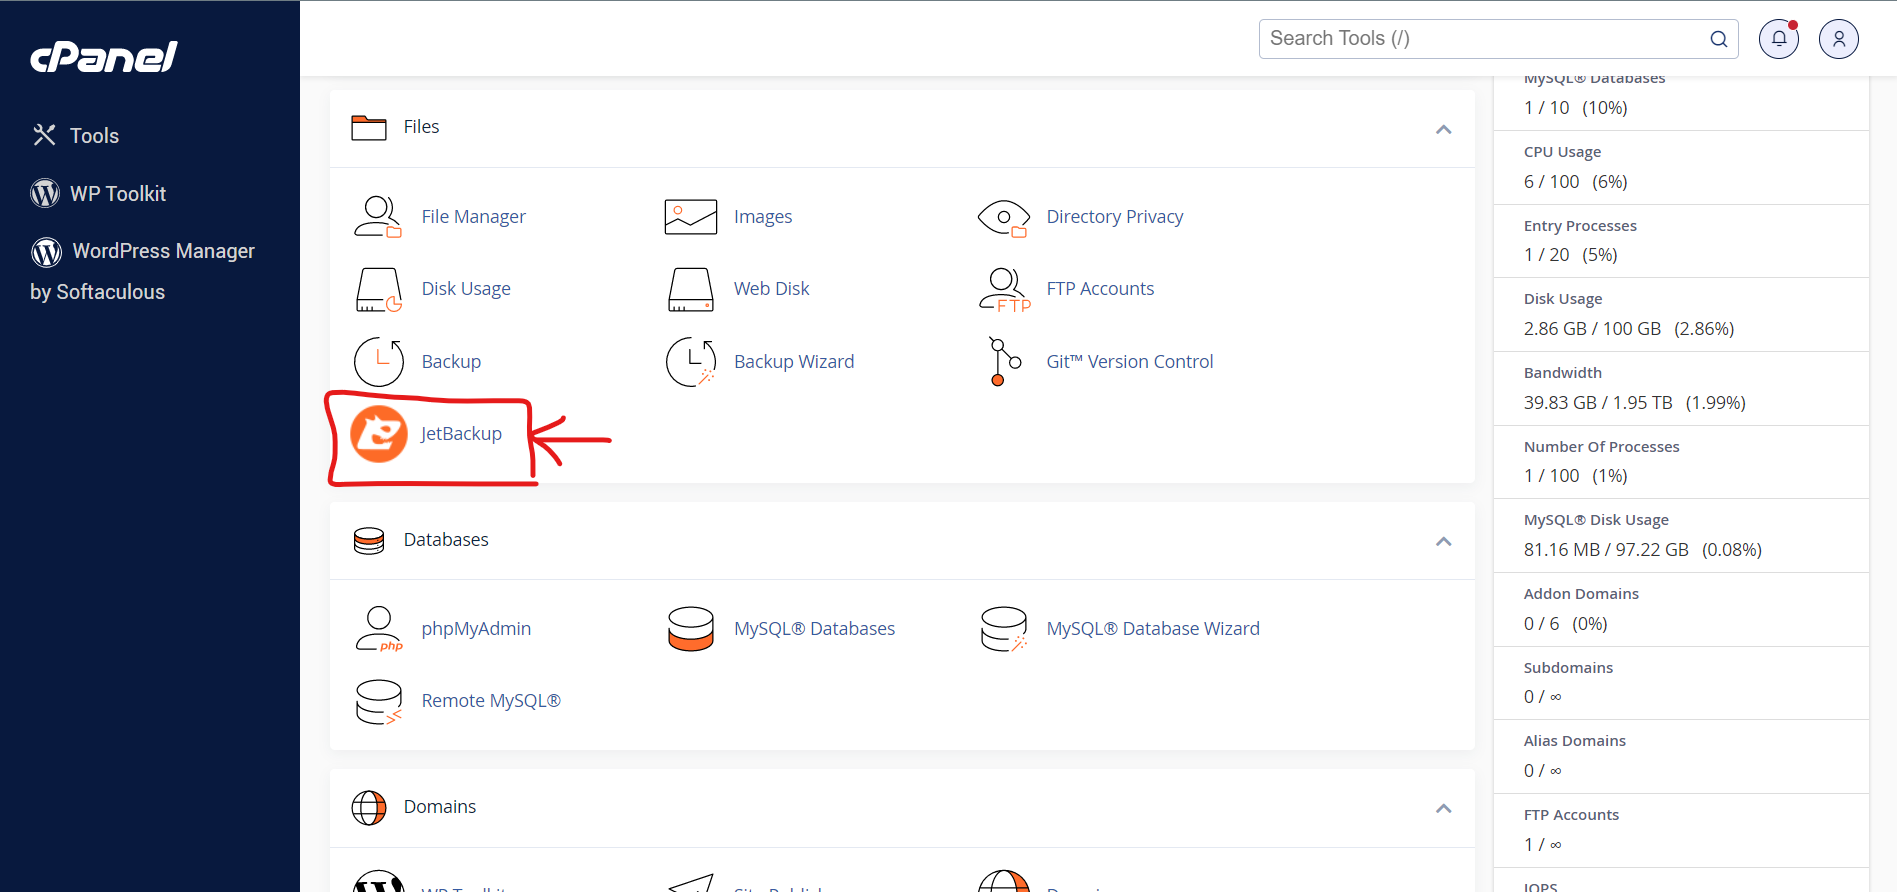
Task: Click the Bandwidth statistic label
Action: [x=1563, y=373]
